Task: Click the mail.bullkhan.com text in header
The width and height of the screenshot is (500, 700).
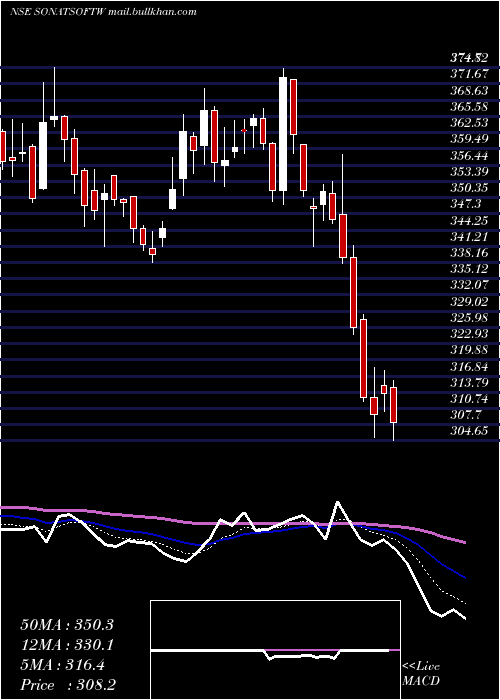Action: point(152,12)
